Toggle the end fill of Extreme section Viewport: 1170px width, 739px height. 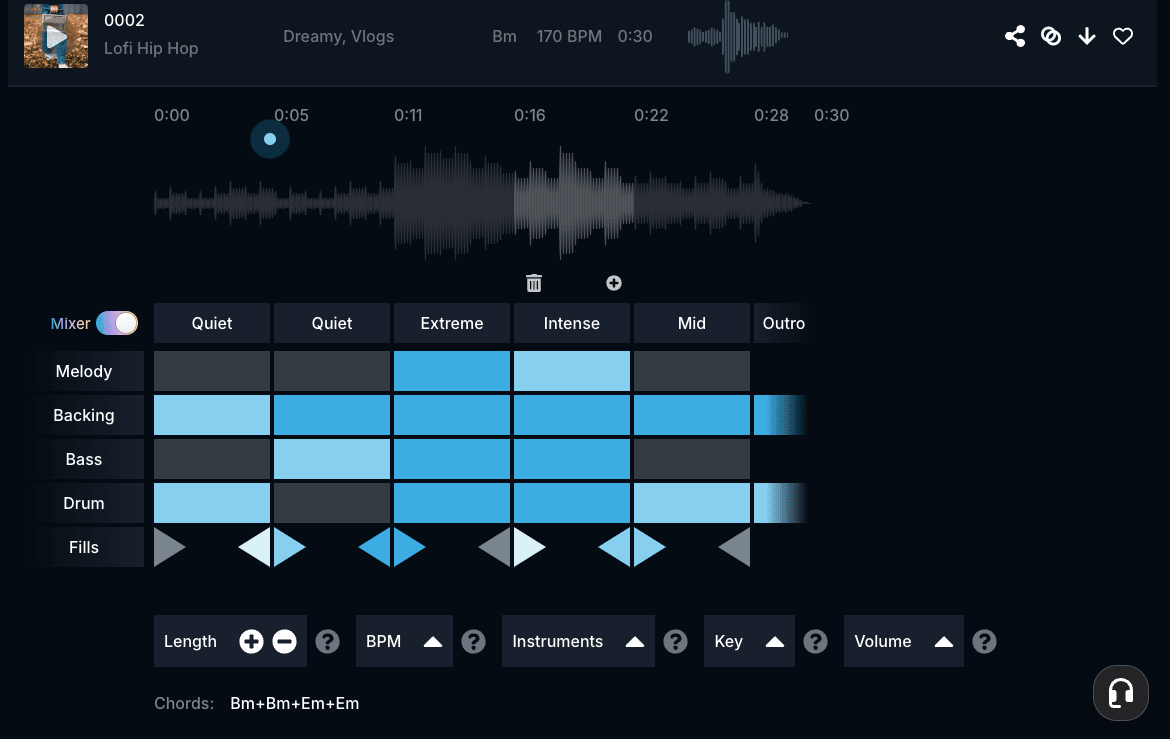tap(495, 547)
